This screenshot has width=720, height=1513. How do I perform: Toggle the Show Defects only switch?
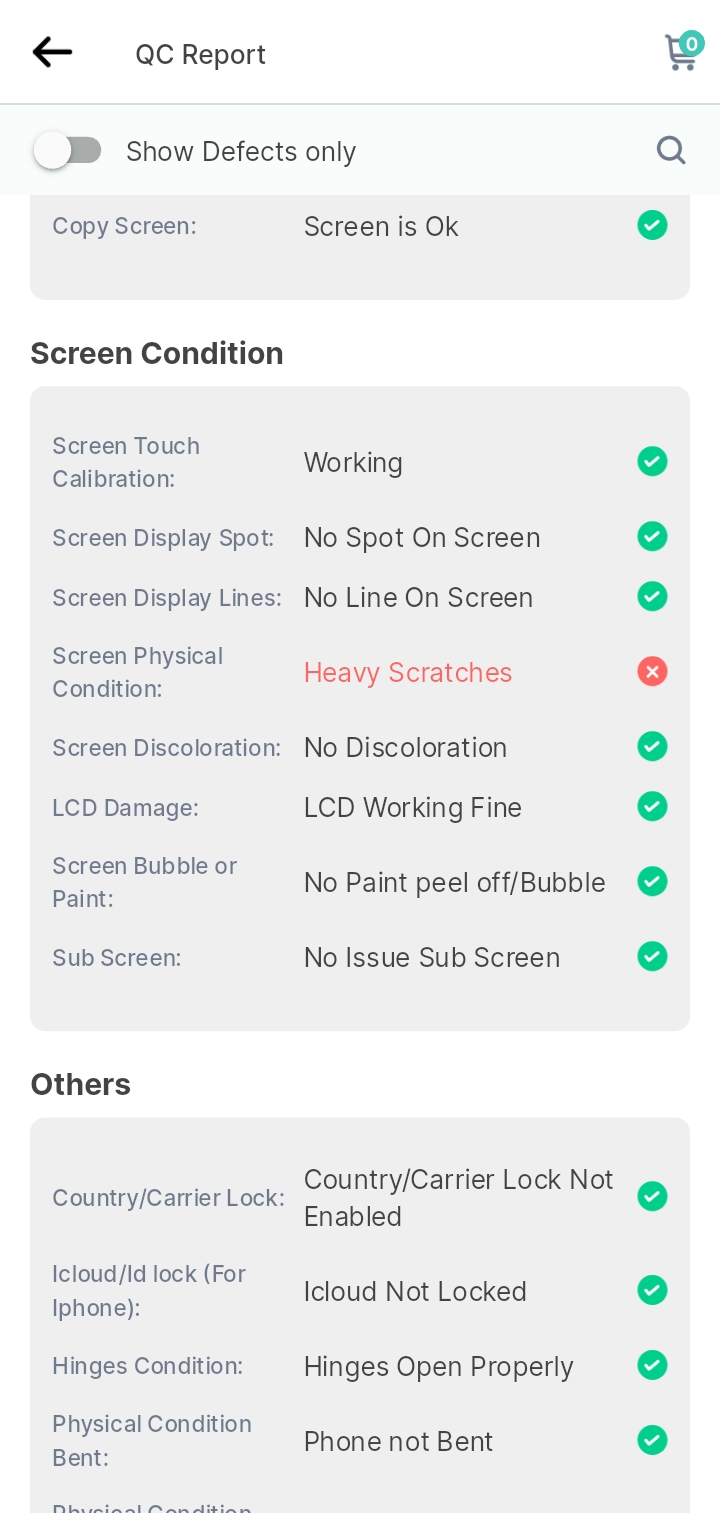tap(67, 151)
